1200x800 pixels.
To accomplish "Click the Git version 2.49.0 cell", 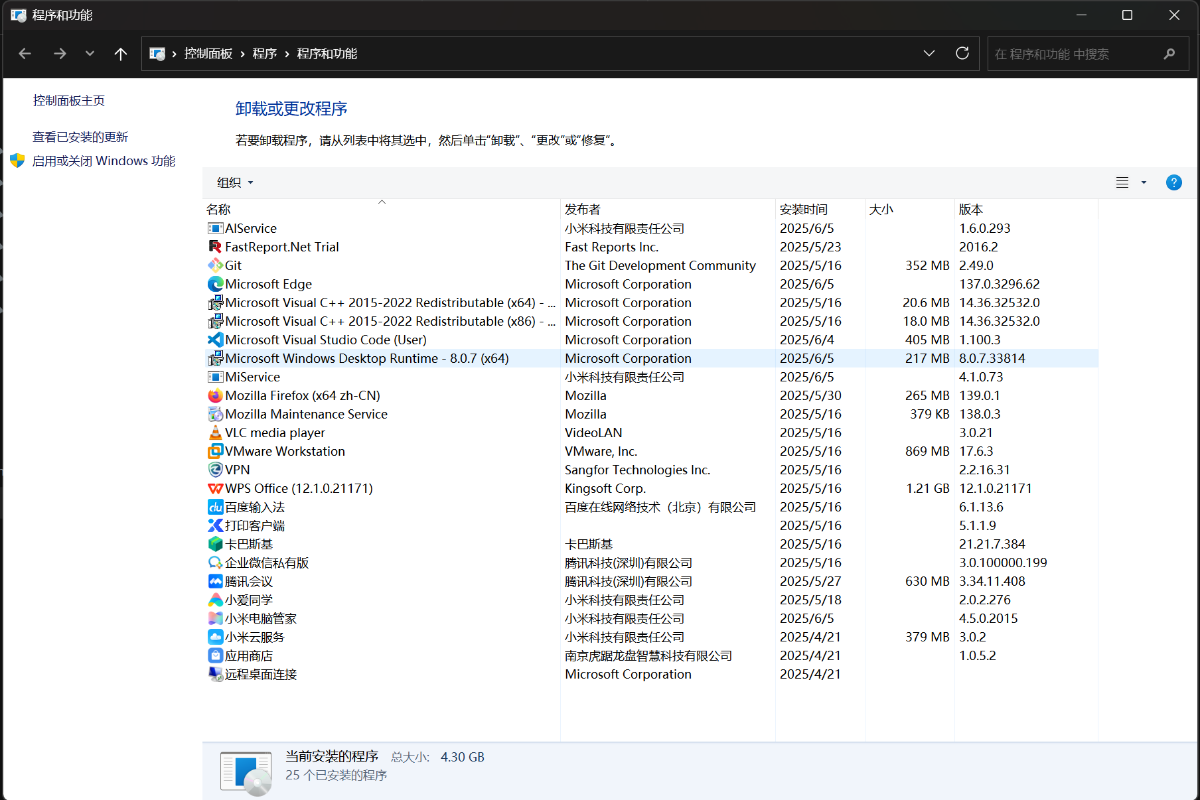I will point(977,266).
